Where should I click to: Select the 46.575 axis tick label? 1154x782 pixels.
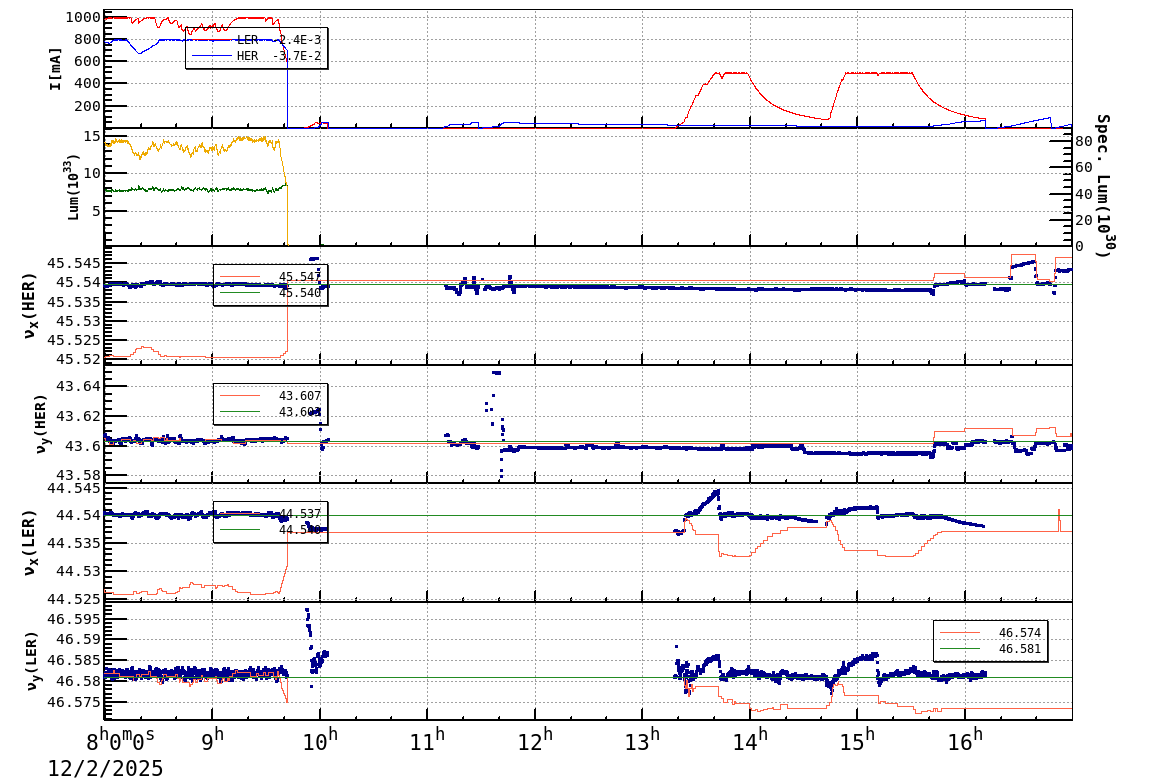point(74,703)
